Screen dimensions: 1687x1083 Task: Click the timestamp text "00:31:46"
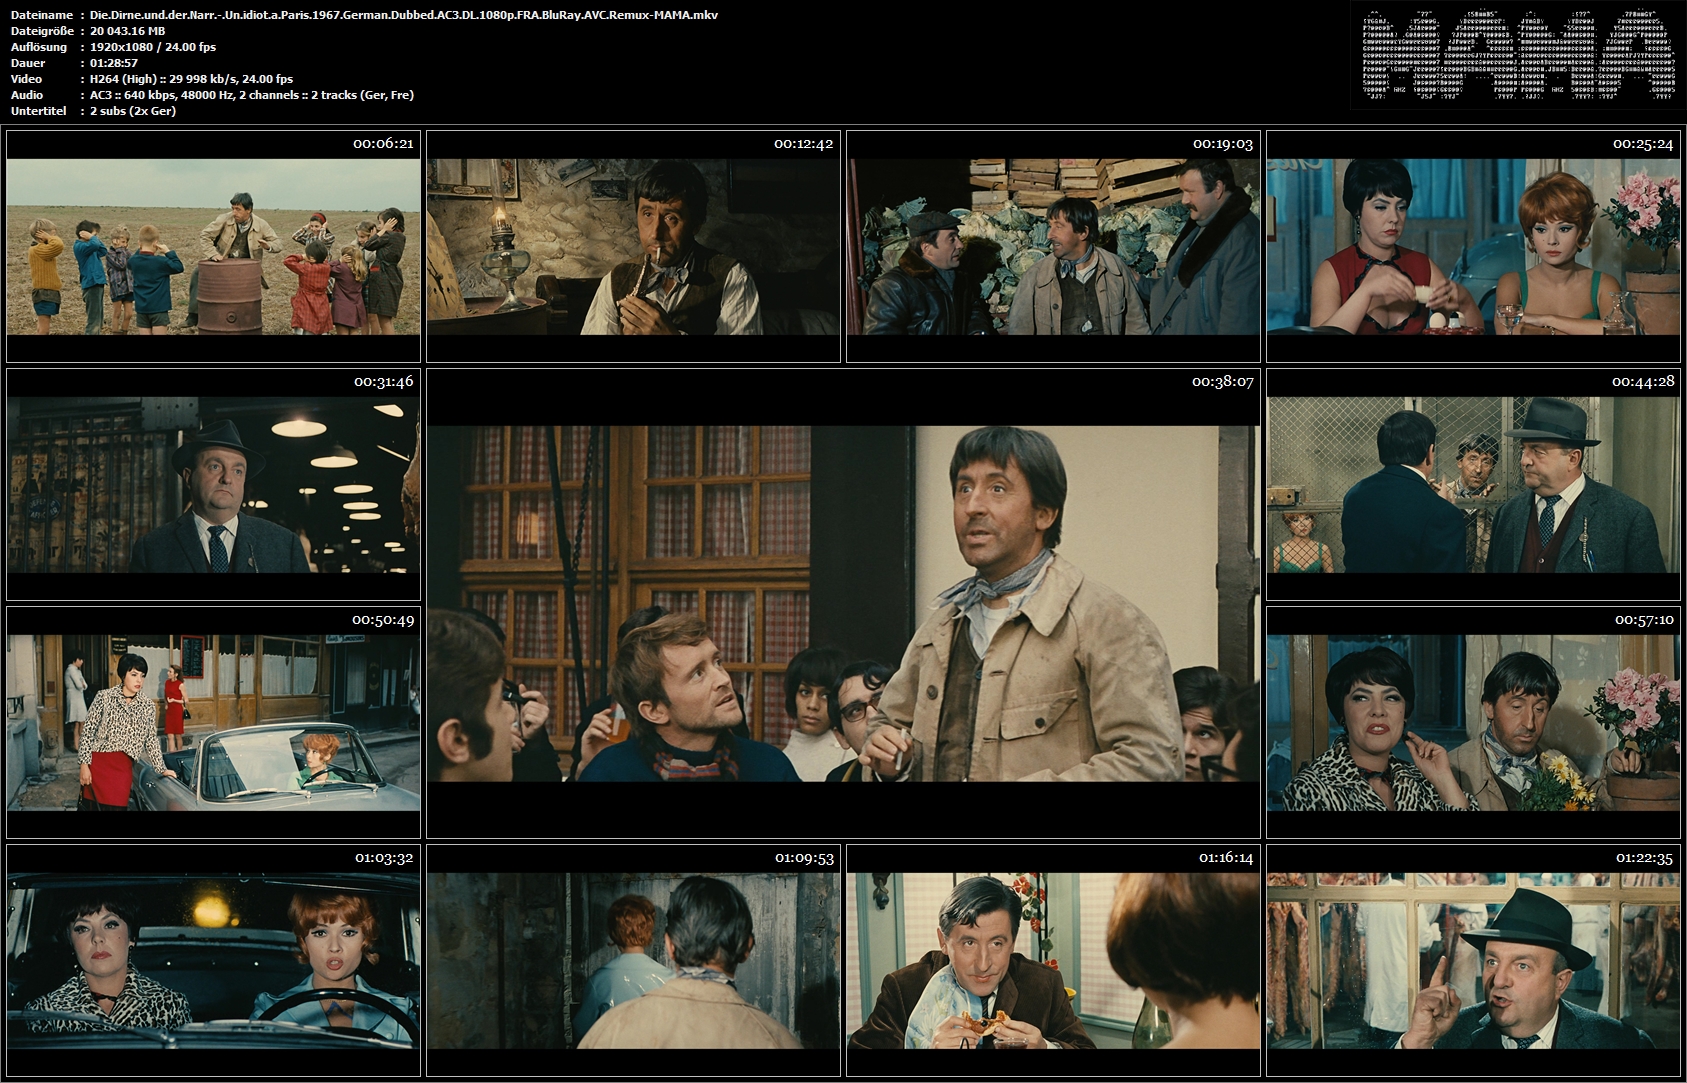tap(383, 381)
